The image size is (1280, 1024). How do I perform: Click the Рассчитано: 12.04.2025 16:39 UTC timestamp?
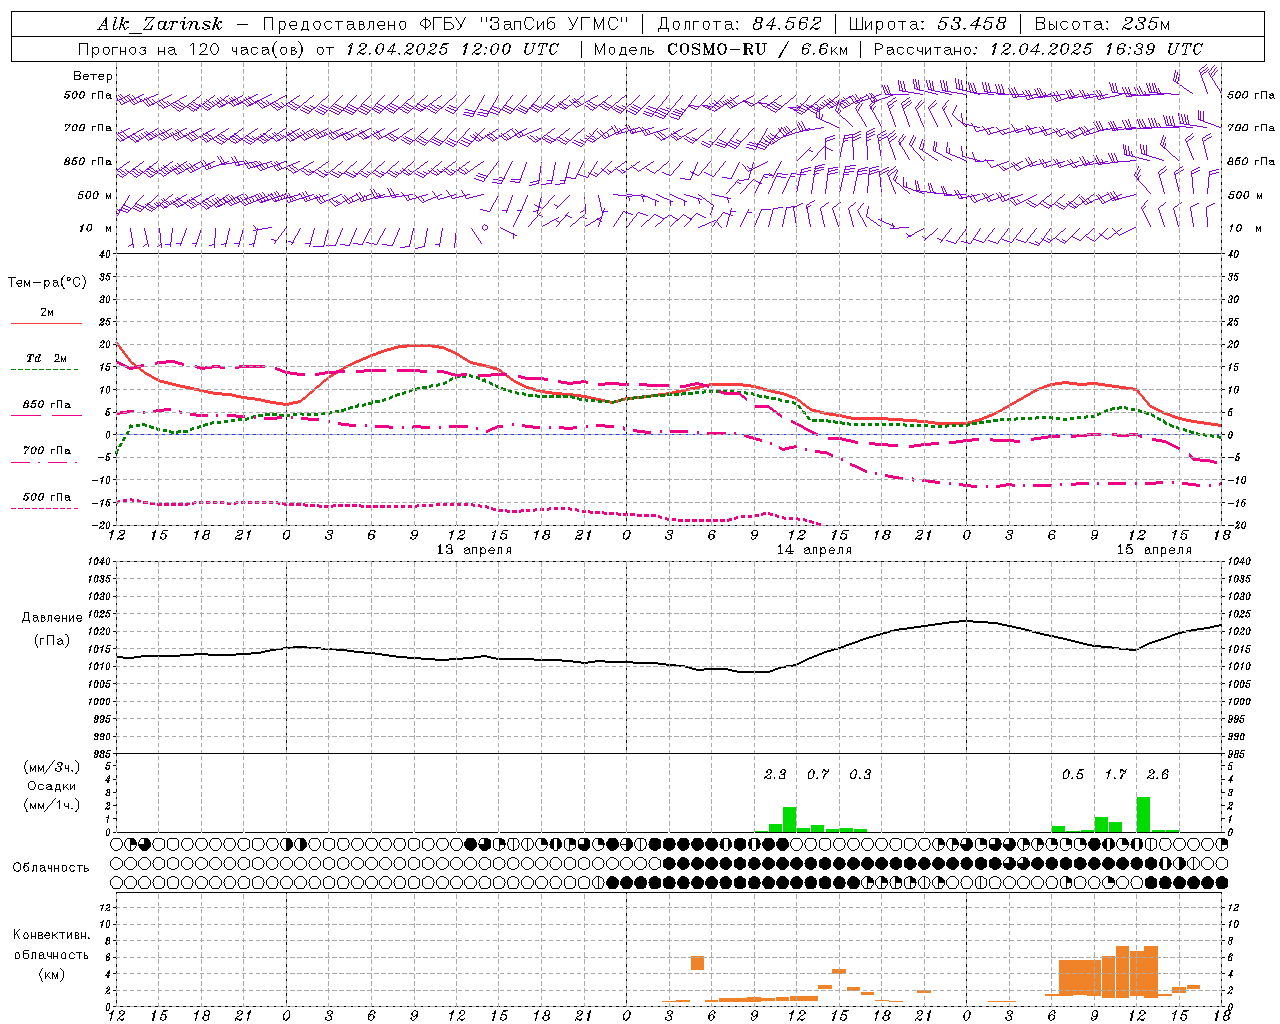[1038, 49]
